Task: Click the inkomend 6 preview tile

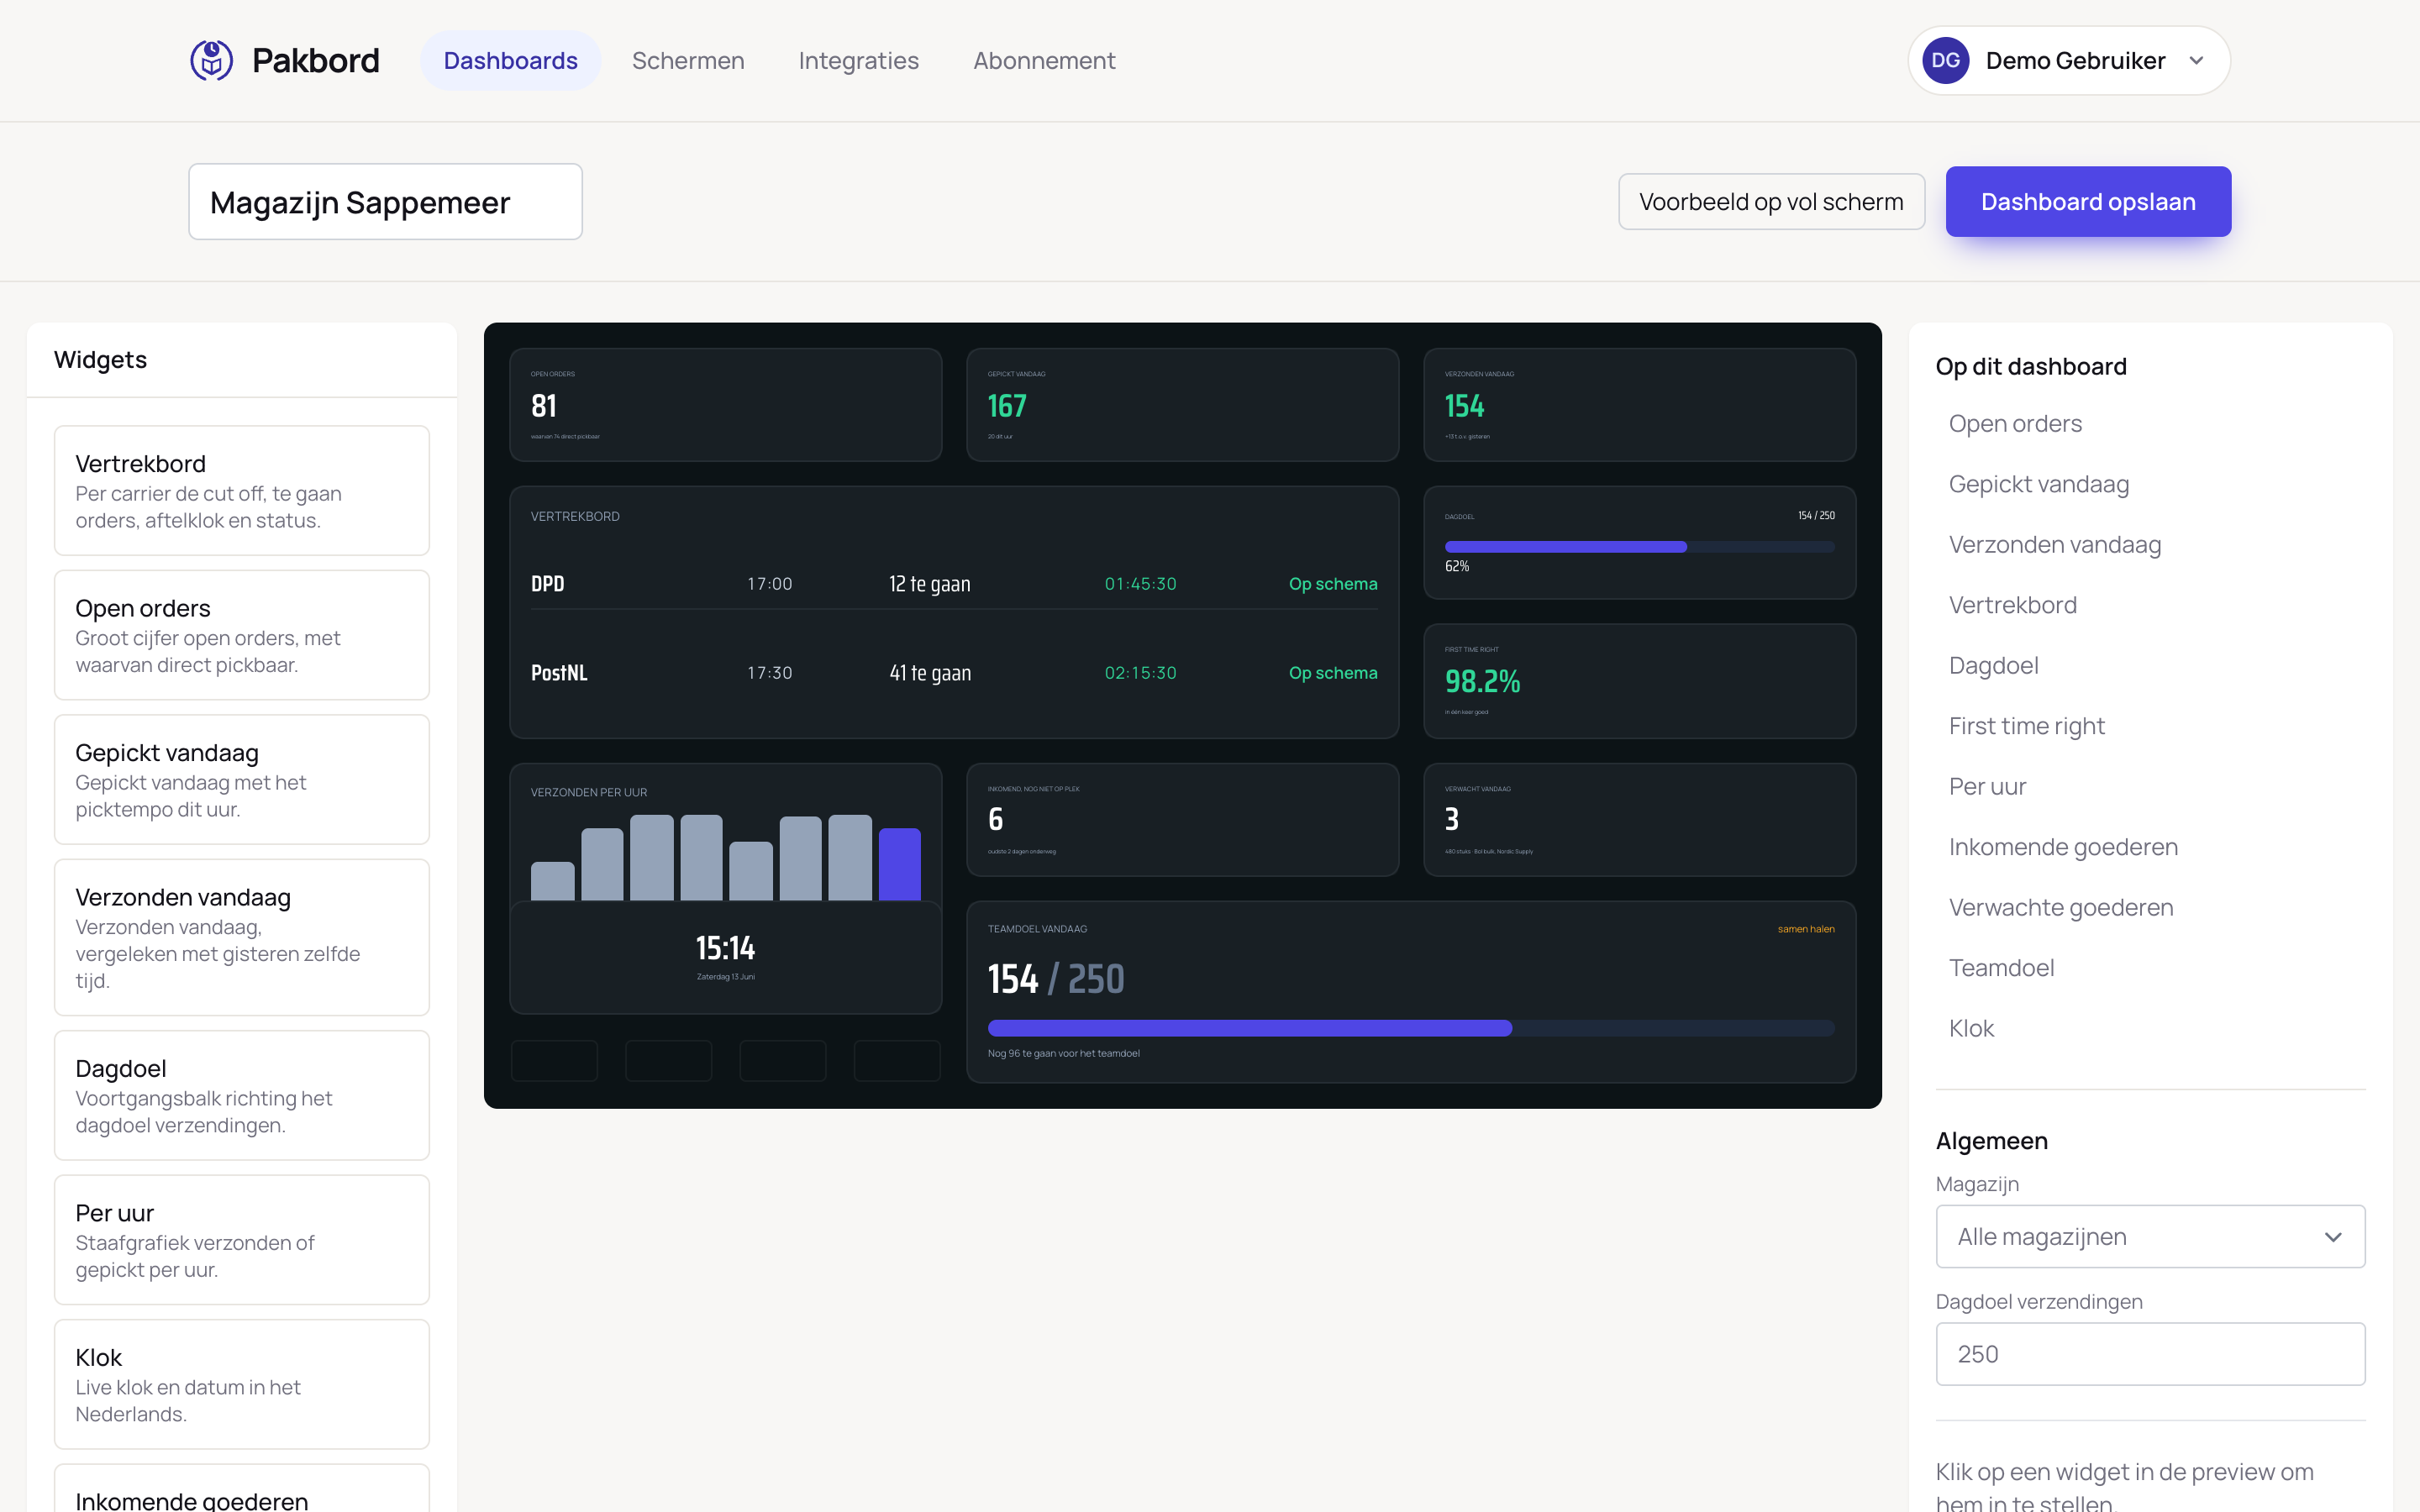Action: [x=1182, y=819]
